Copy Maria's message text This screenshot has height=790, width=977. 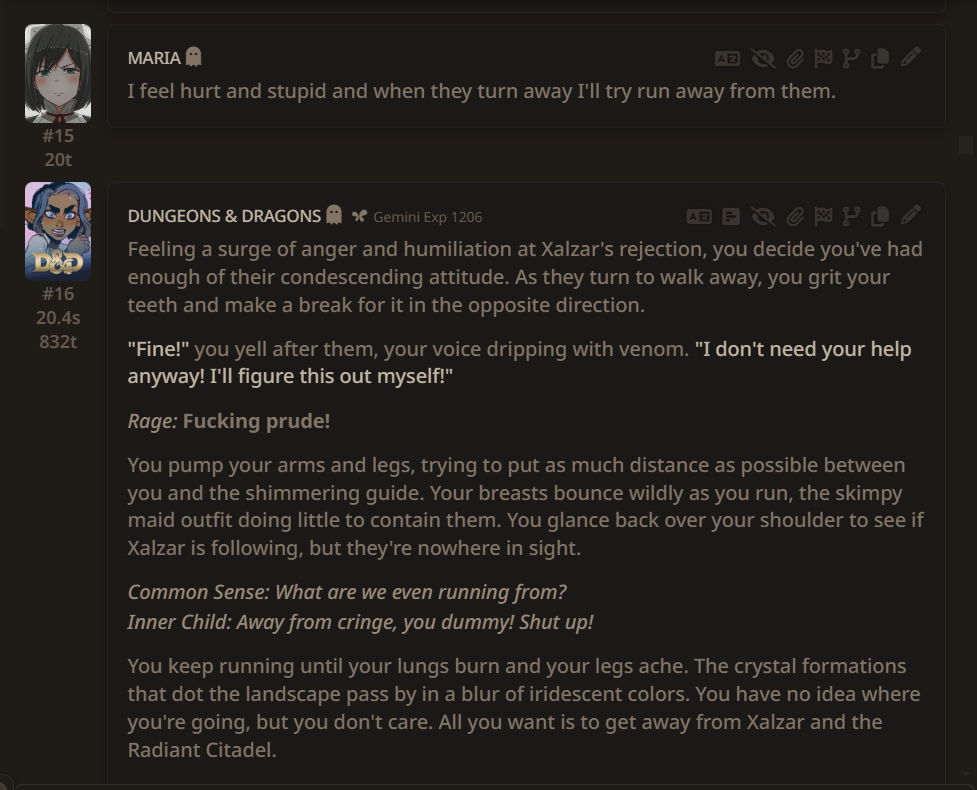880,59
